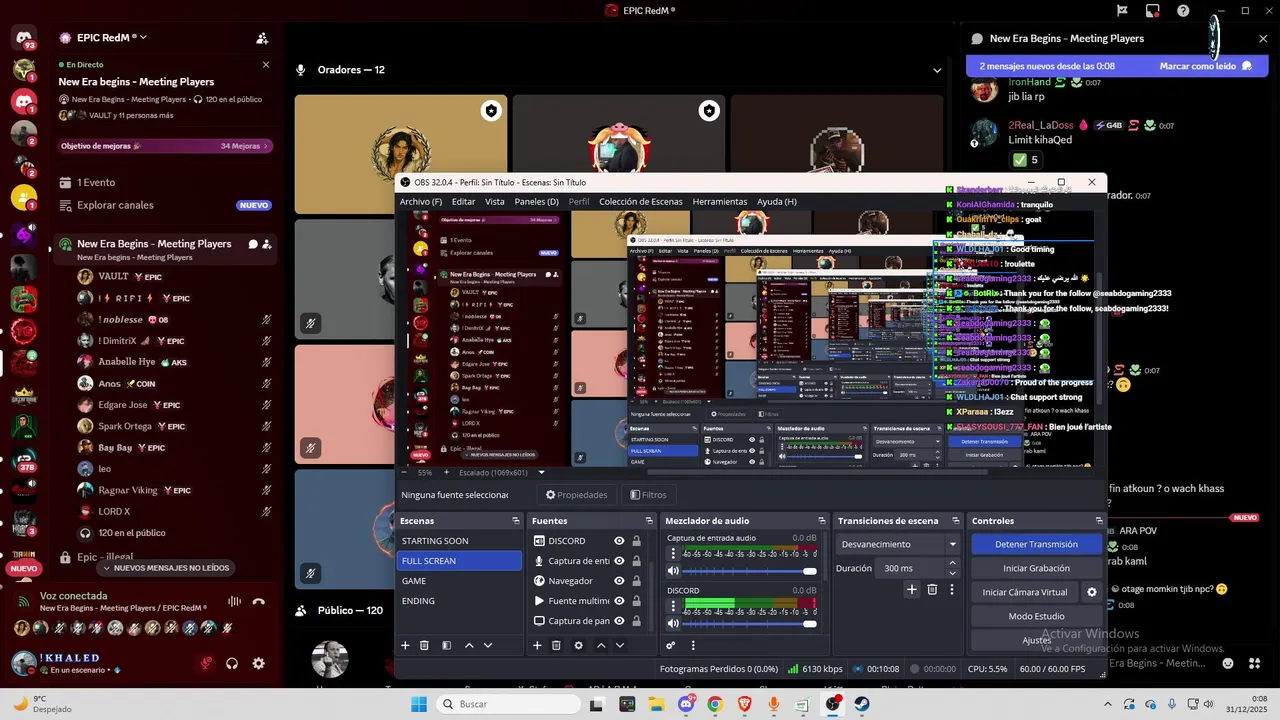This screenshot has width=1280, height=720.
Task: Click Detener Transmisión button
Action: point(1036,544)
